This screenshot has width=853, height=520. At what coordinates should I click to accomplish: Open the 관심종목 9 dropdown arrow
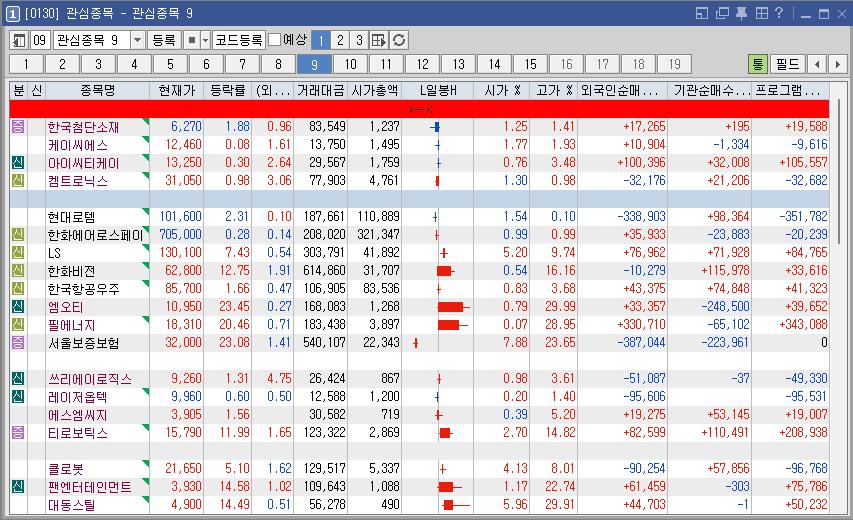click(138, 40)
